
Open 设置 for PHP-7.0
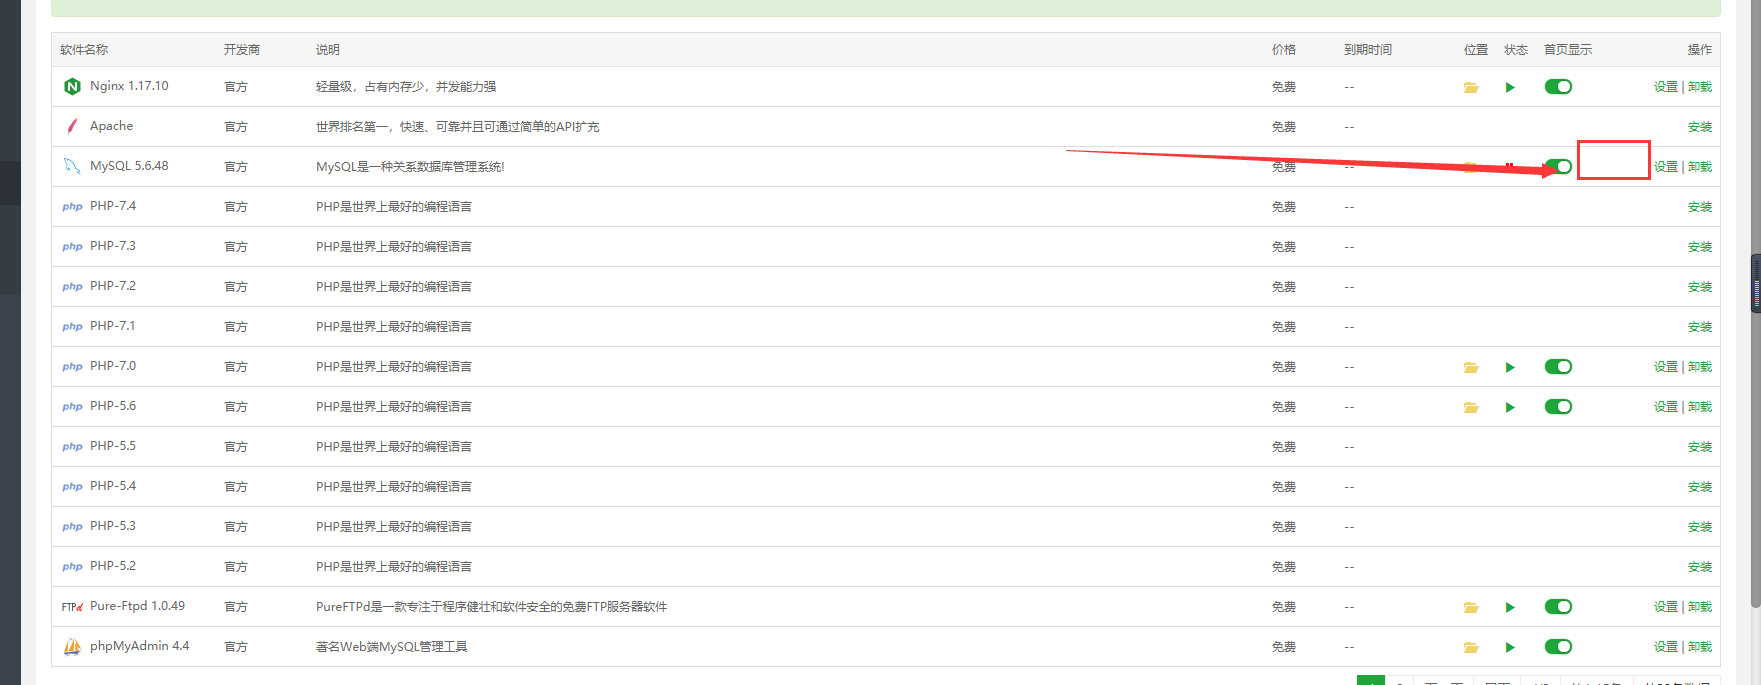pos(1666,367)
